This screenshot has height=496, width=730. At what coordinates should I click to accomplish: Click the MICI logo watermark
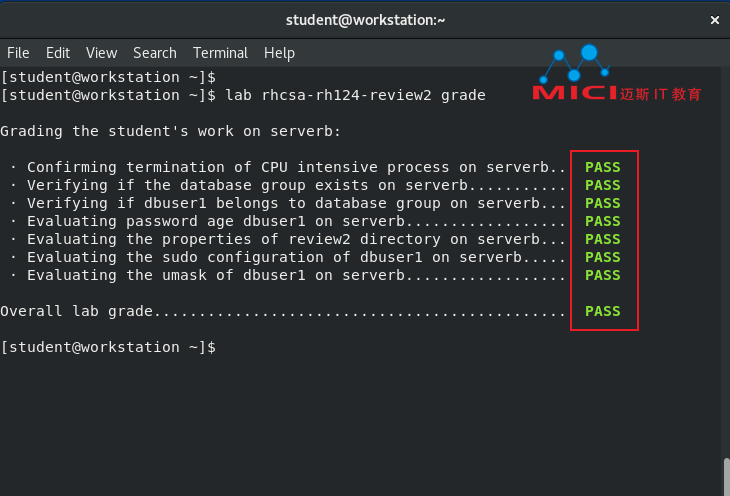617,73
